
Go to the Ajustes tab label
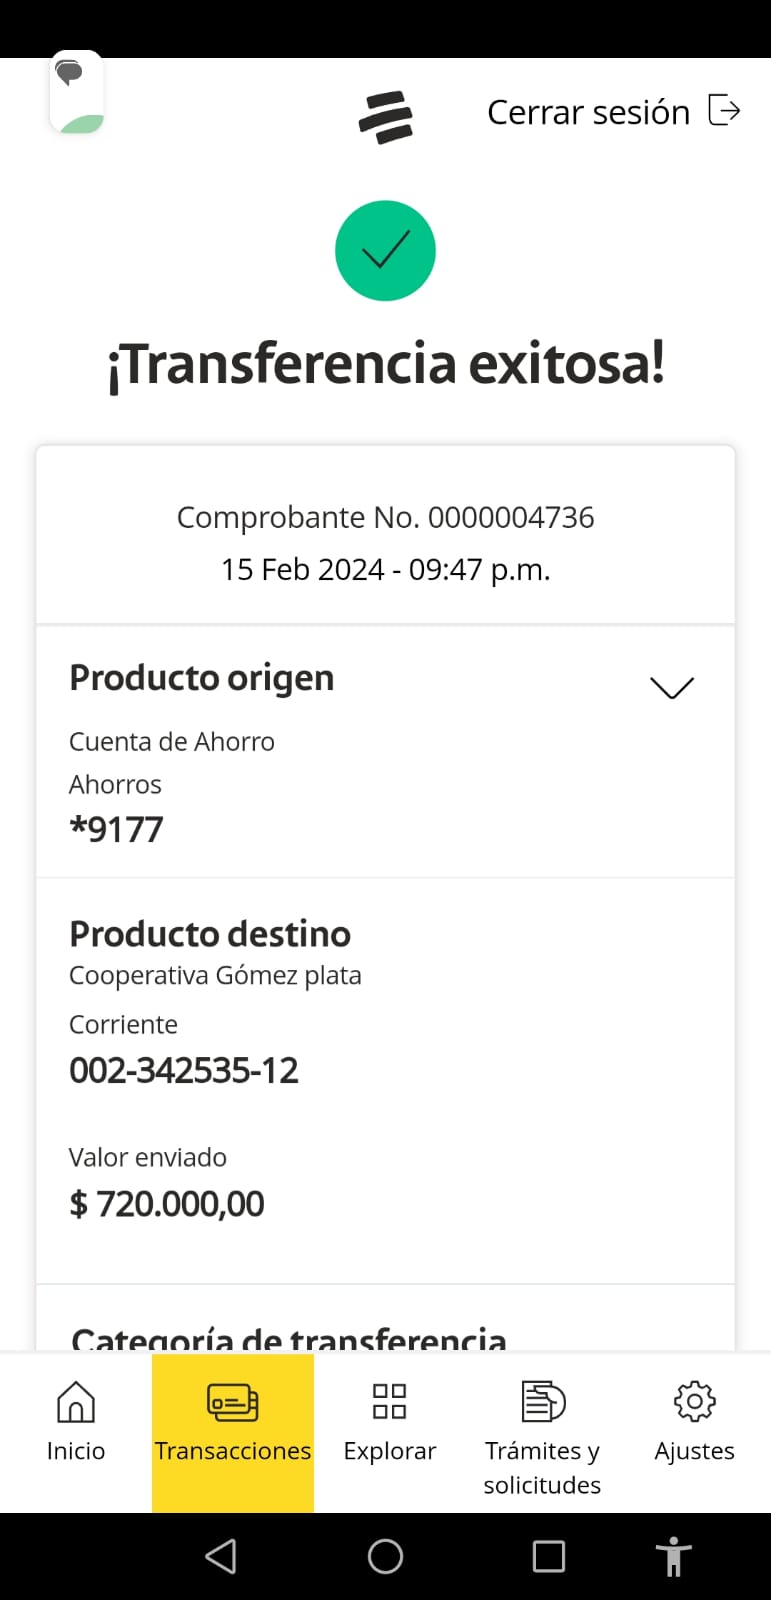coord(694,1451)
